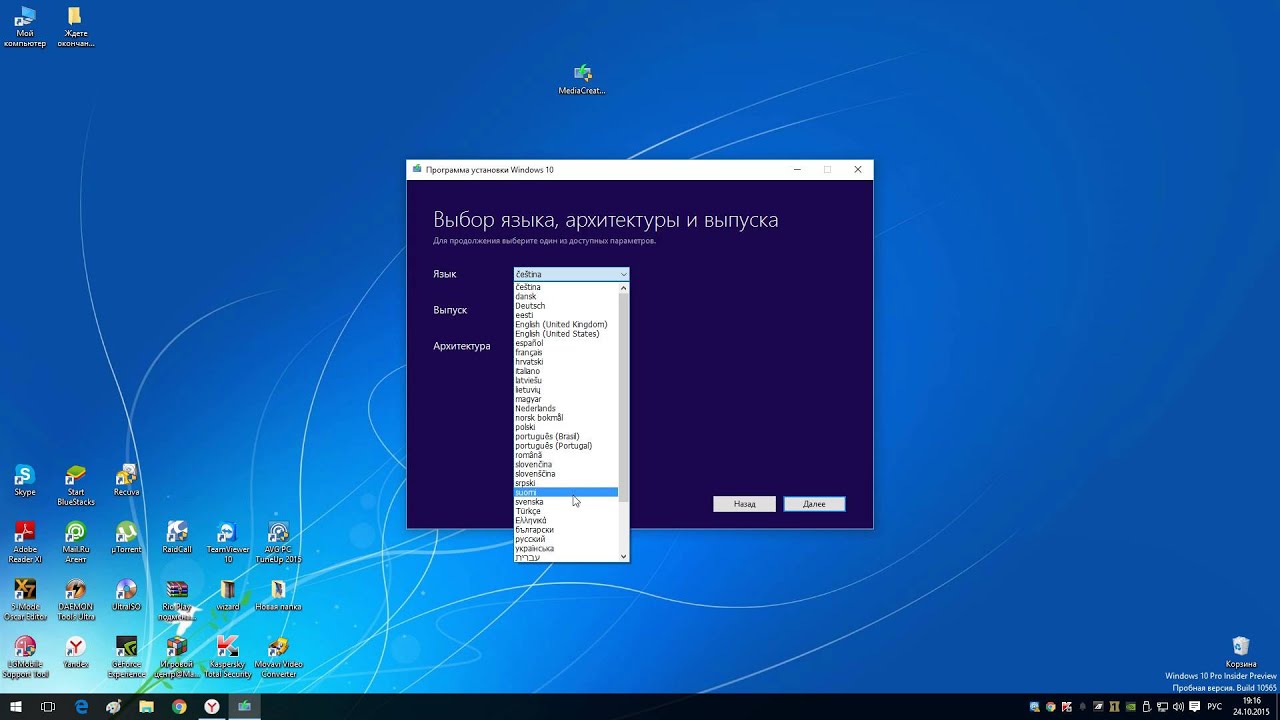Choose Deutsch from the language list
The width and height of the screenshot is (1280, 720).
pyautogui.click(x=566, y=306)
